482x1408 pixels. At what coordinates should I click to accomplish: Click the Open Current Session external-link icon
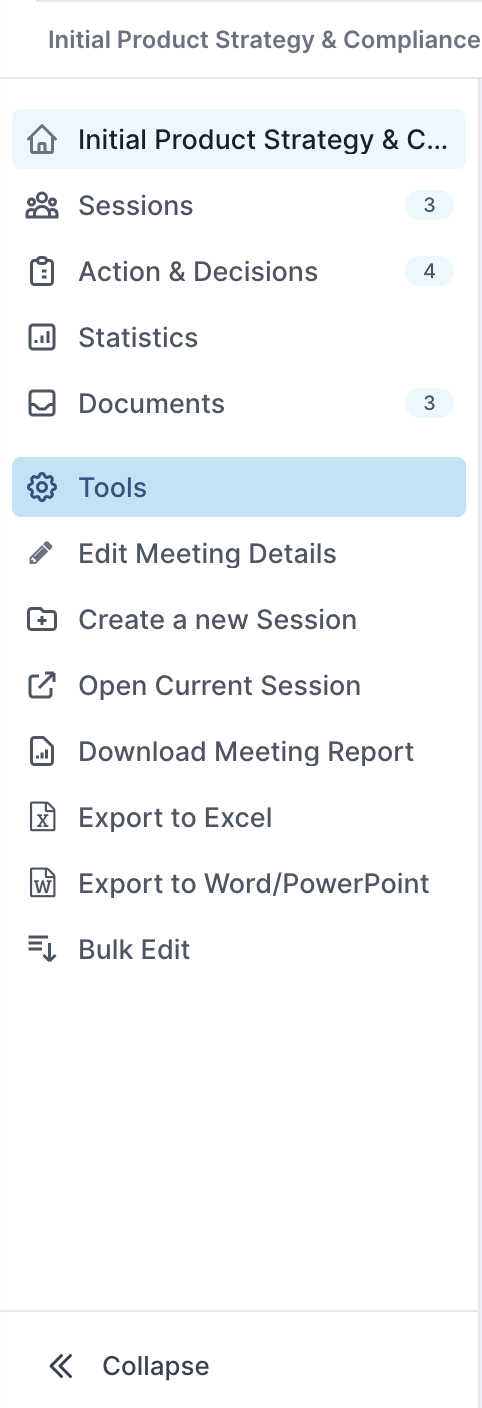coord(42,686)
